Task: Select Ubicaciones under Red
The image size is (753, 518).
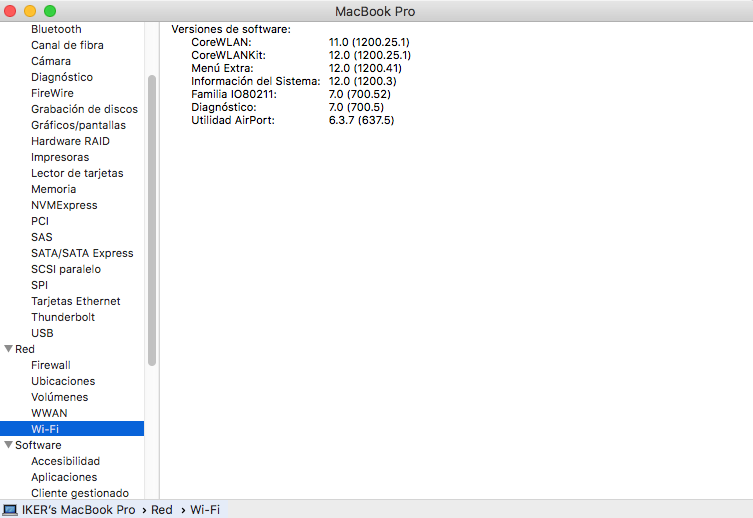Action: (x=63, y=381)
